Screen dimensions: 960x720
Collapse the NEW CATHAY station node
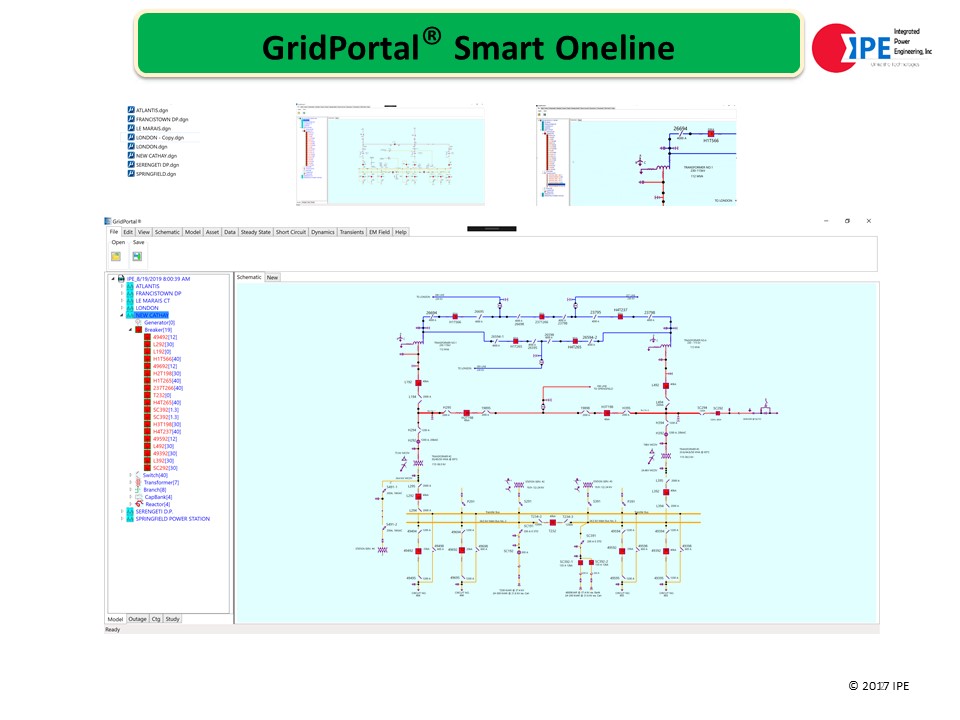pyautogui.click(x=122, y=315)
